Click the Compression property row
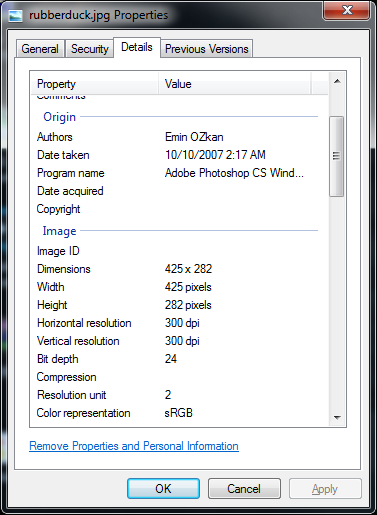Viewport: 377px width, 515px height. 177,377
